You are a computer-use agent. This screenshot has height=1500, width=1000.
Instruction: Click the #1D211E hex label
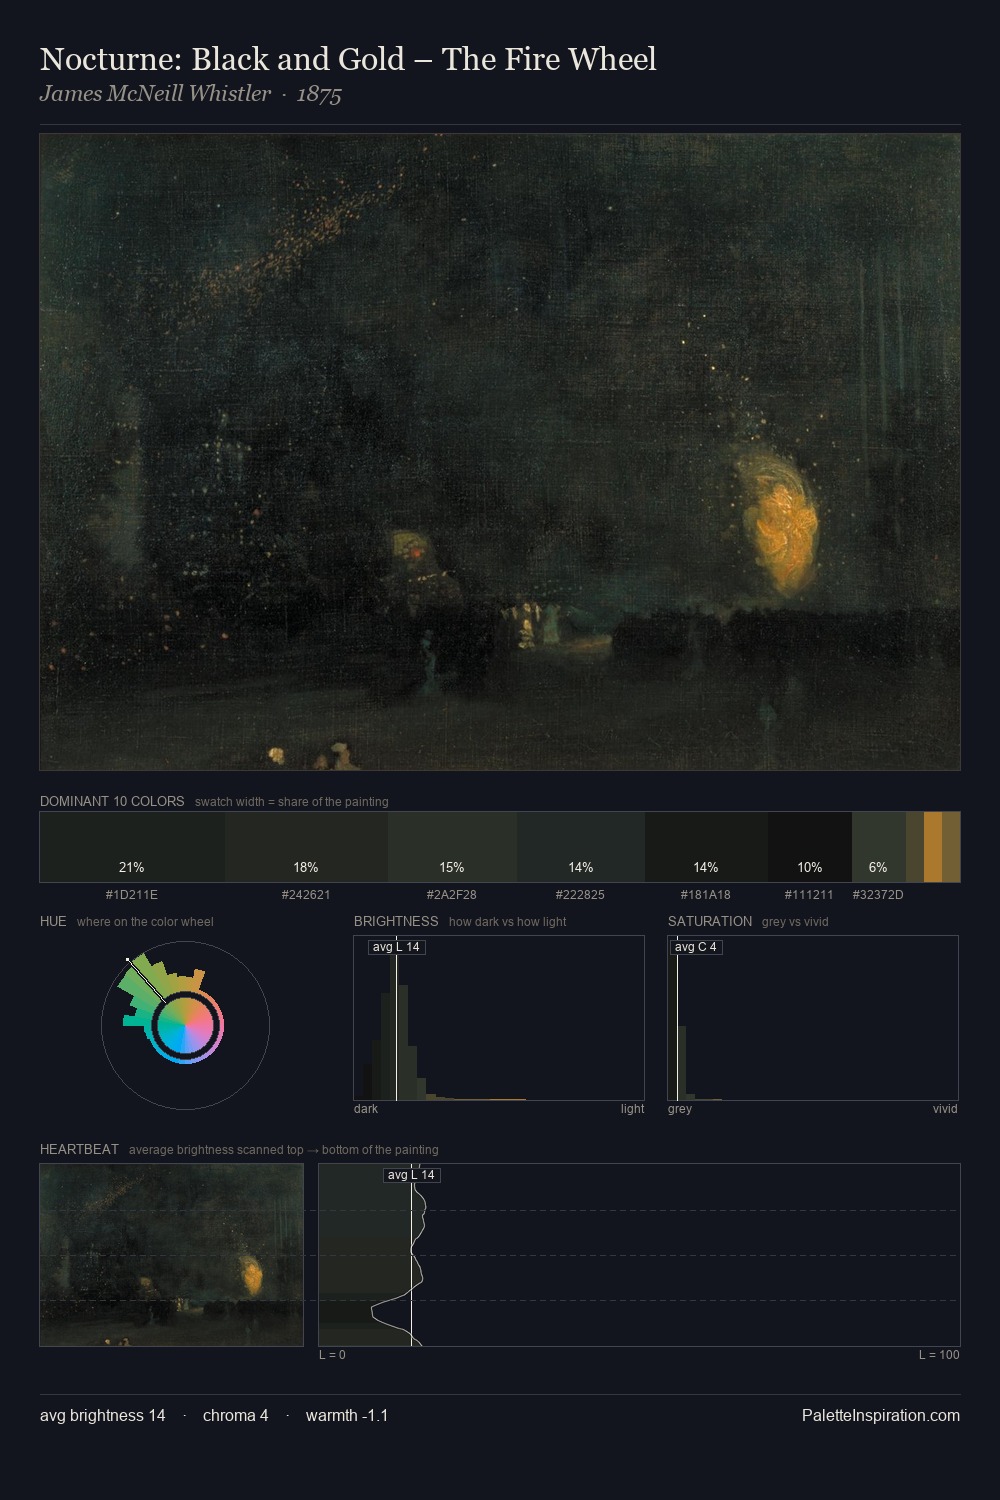[x=132, y=895]
